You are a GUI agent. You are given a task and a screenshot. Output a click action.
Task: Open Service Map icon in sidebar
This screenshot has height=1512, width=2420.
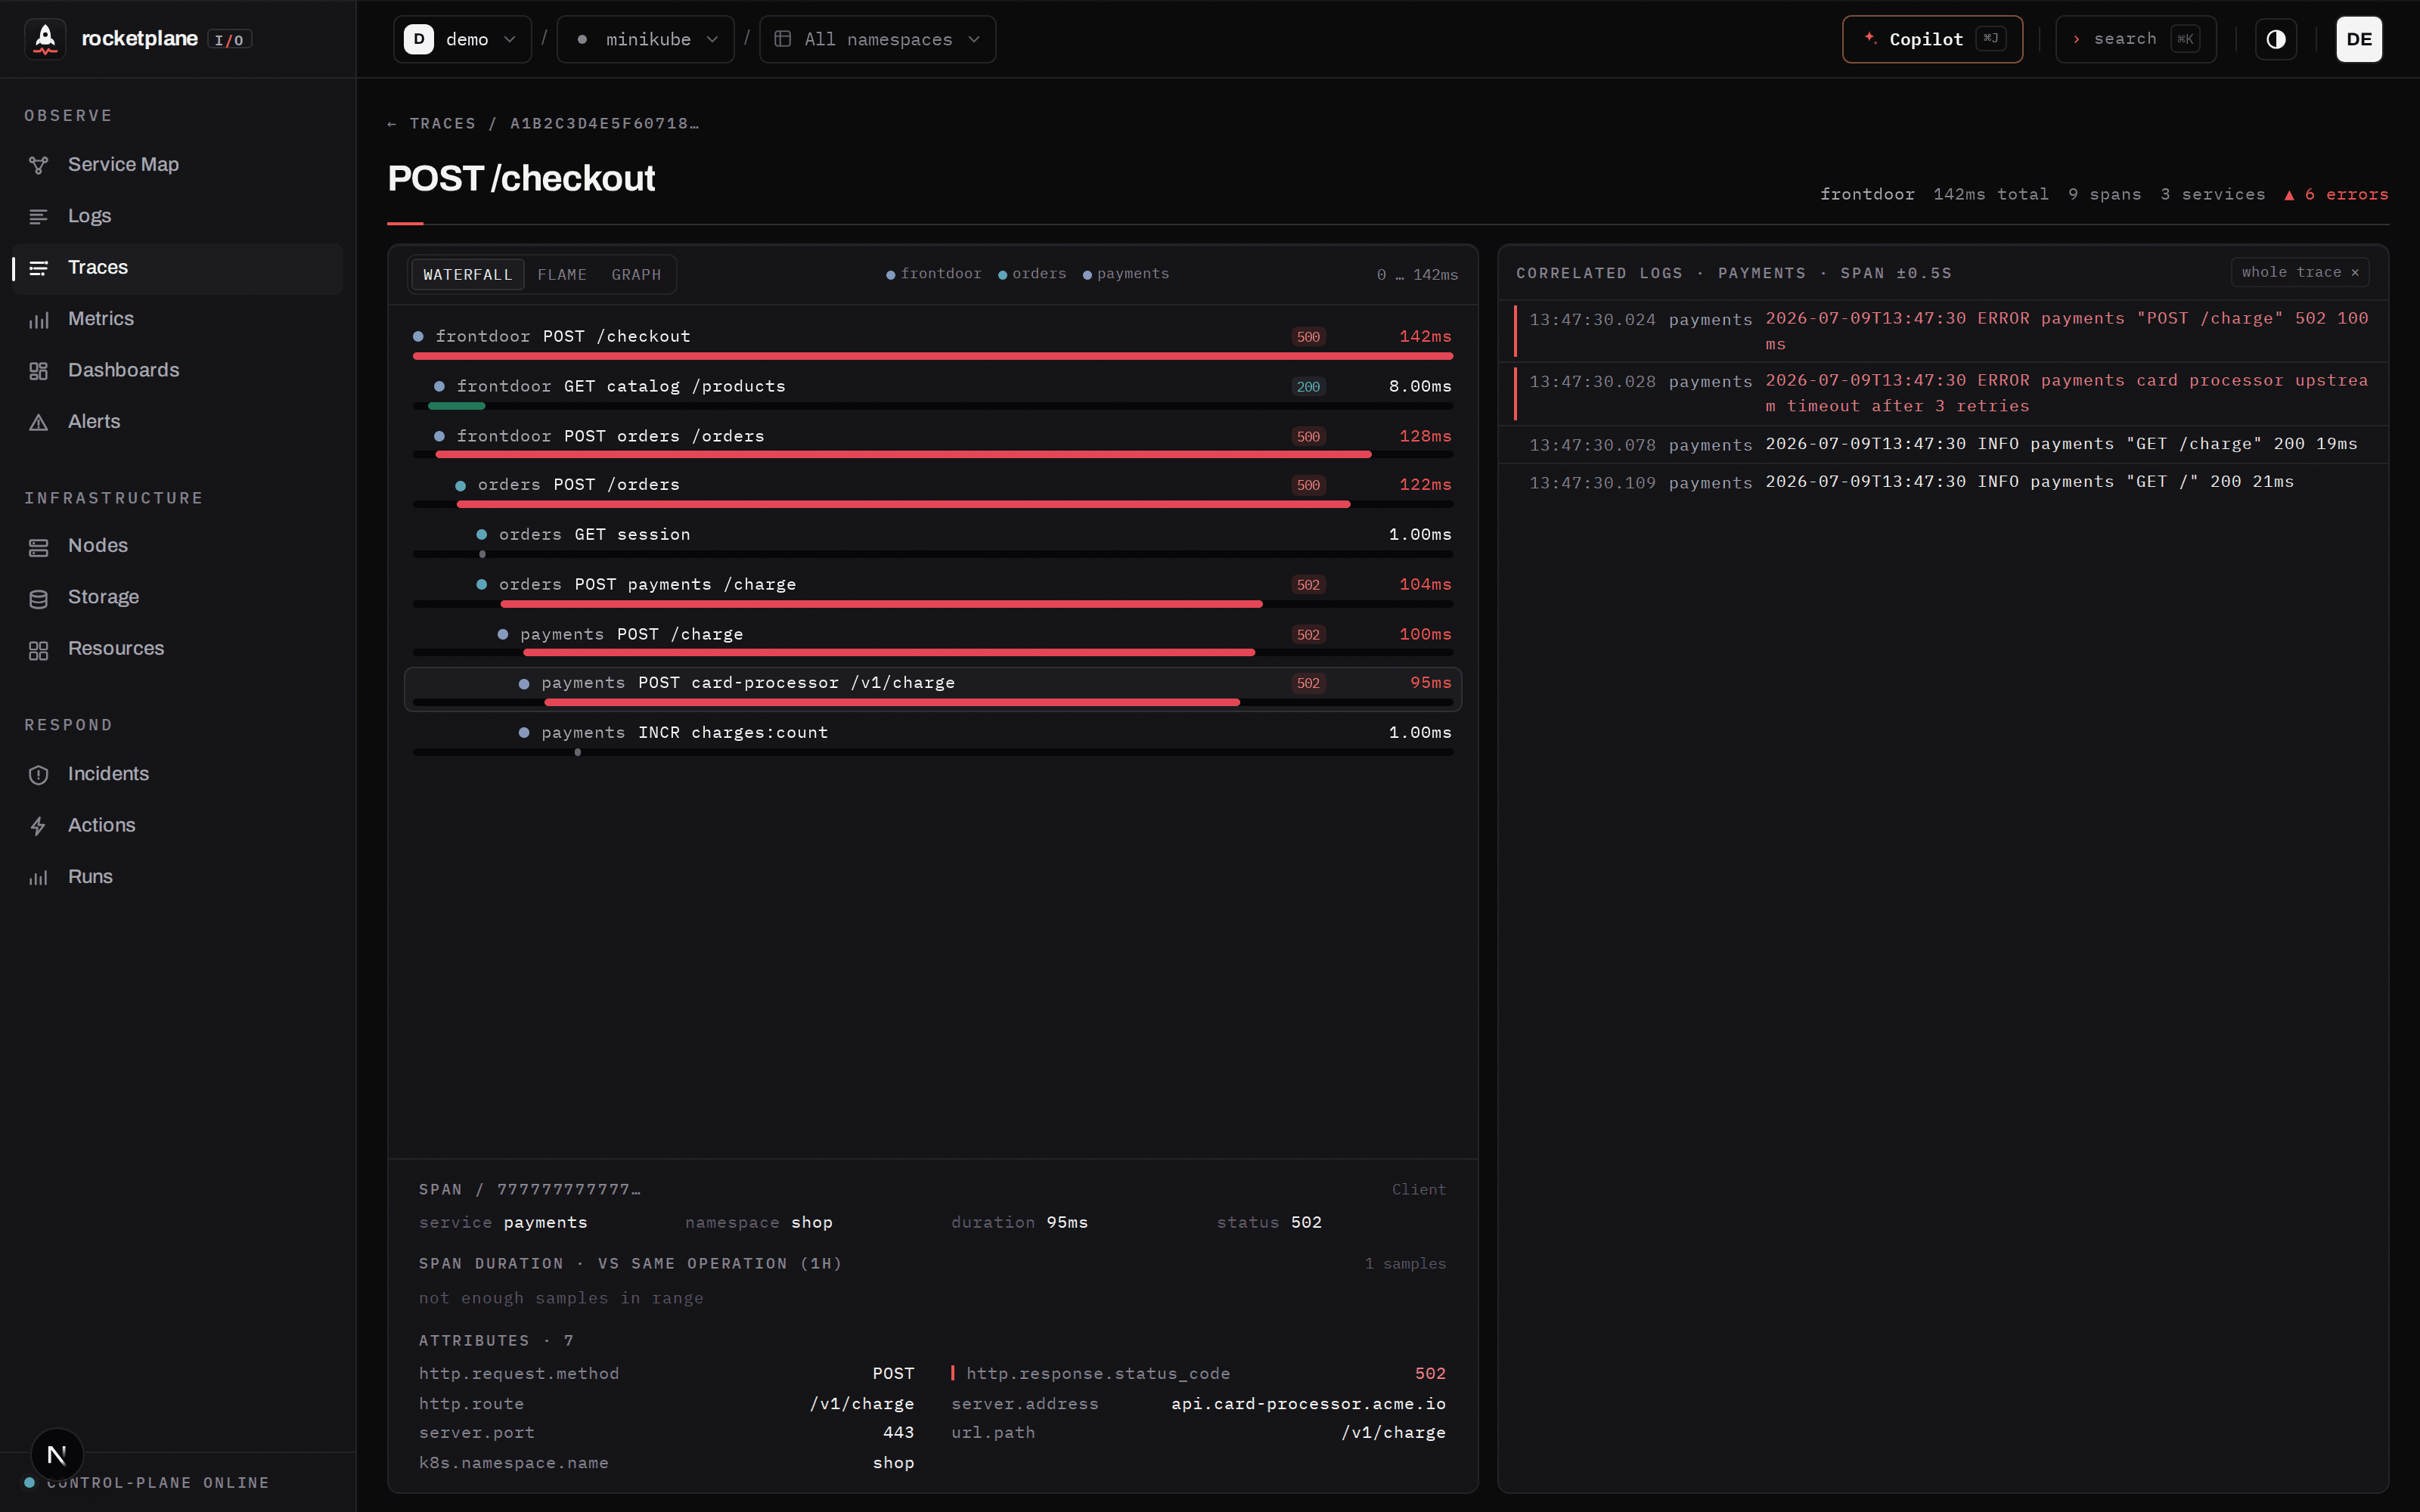pyautogui.click(x=39, y=165)
